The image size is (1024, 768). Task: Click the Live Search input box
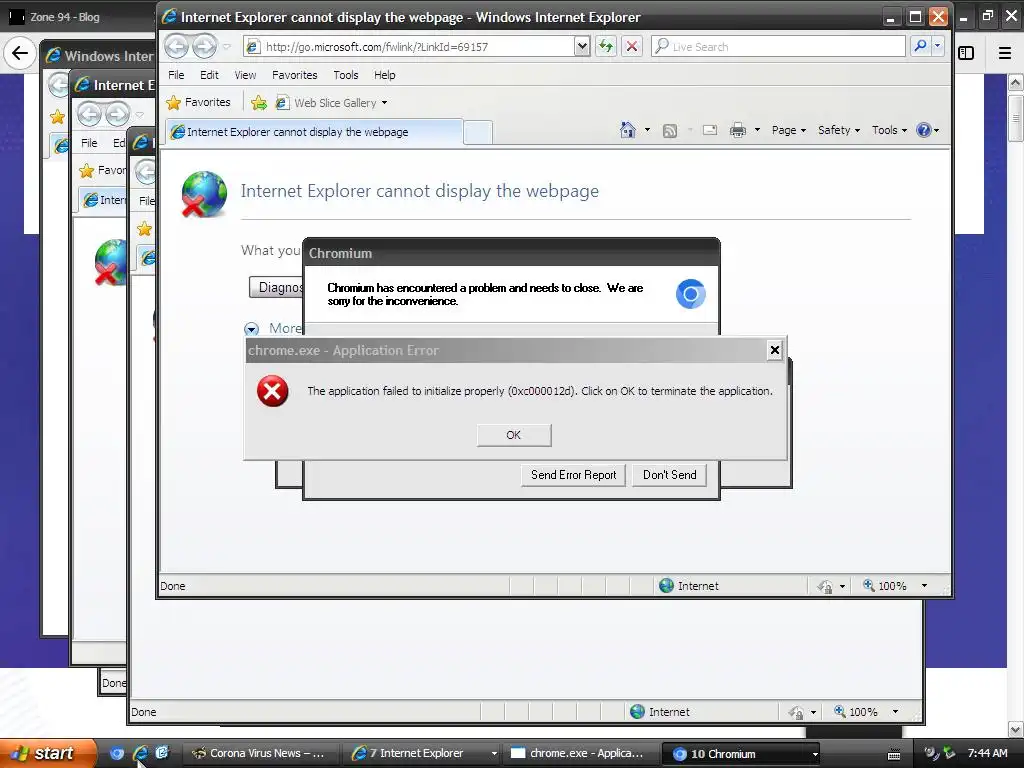tap(778, 46)
